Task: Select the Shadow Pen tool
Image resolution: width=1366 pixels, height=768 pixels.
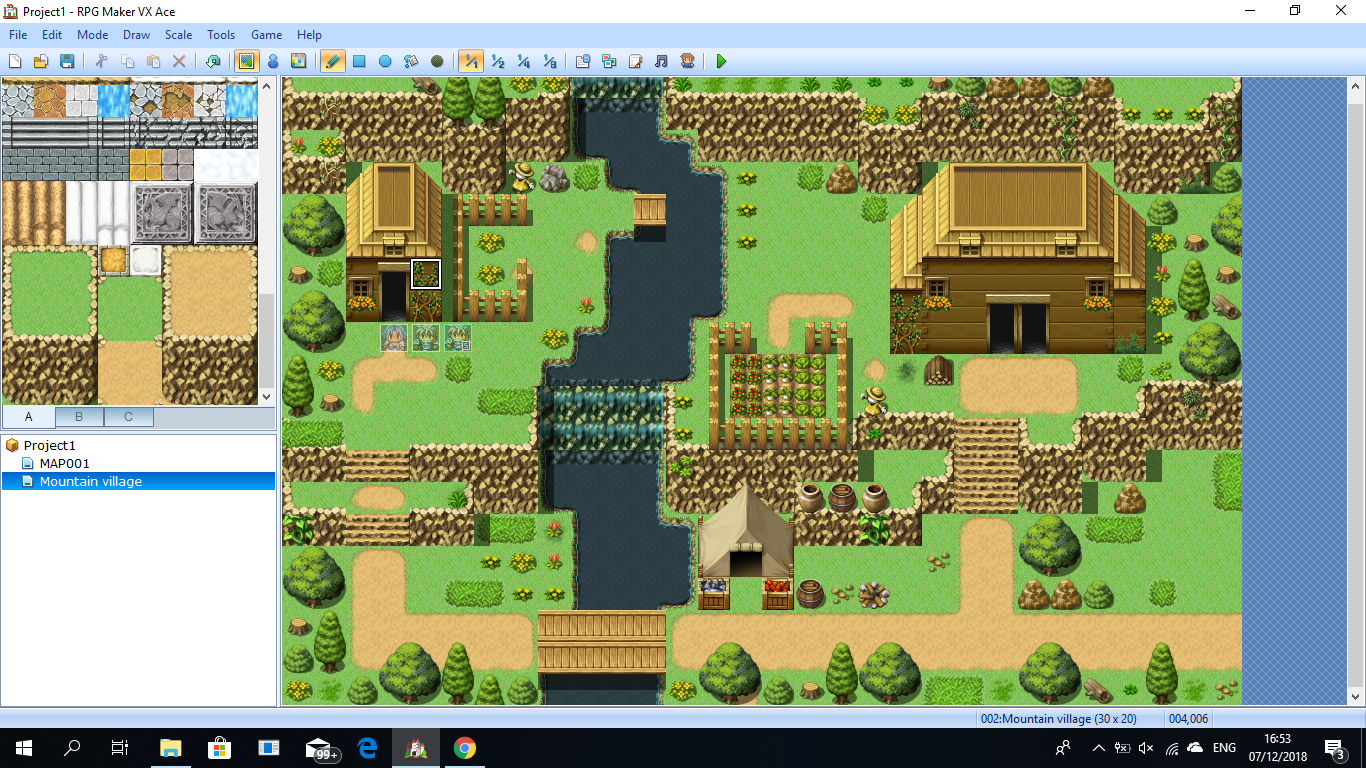Action: [437, 61]
